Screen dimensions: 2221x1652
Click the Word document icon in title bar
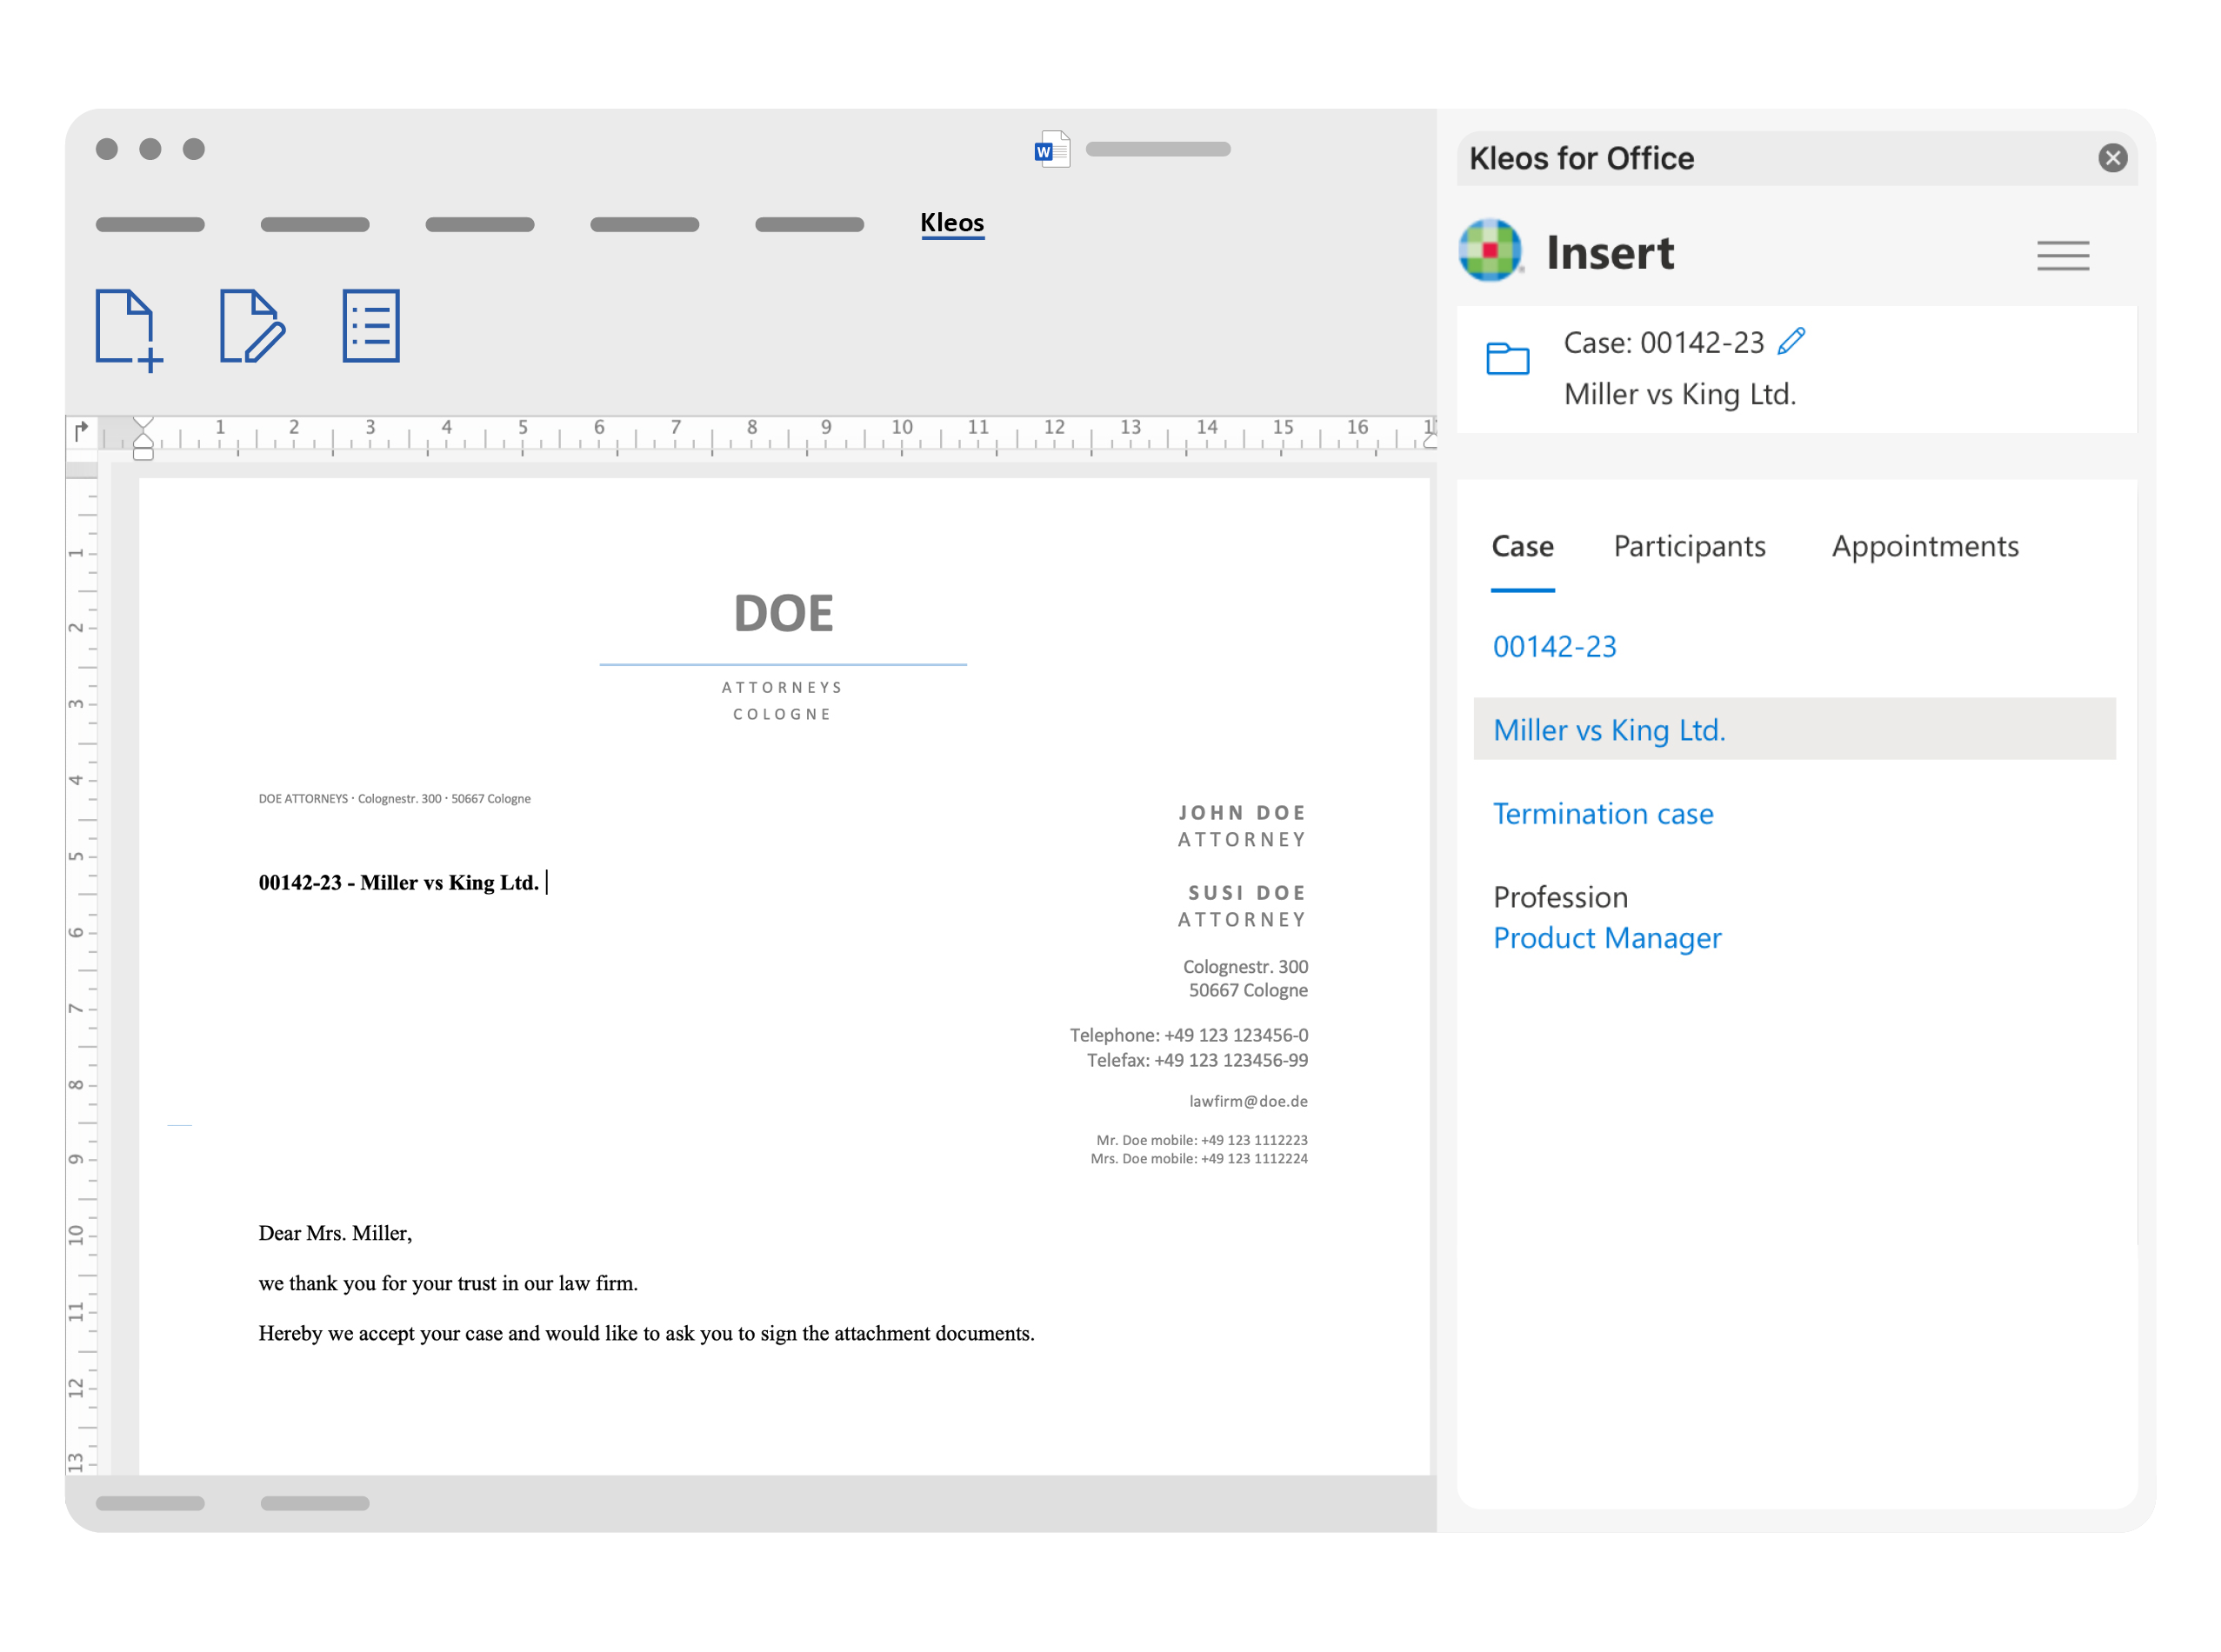(x=1051, y=150)
